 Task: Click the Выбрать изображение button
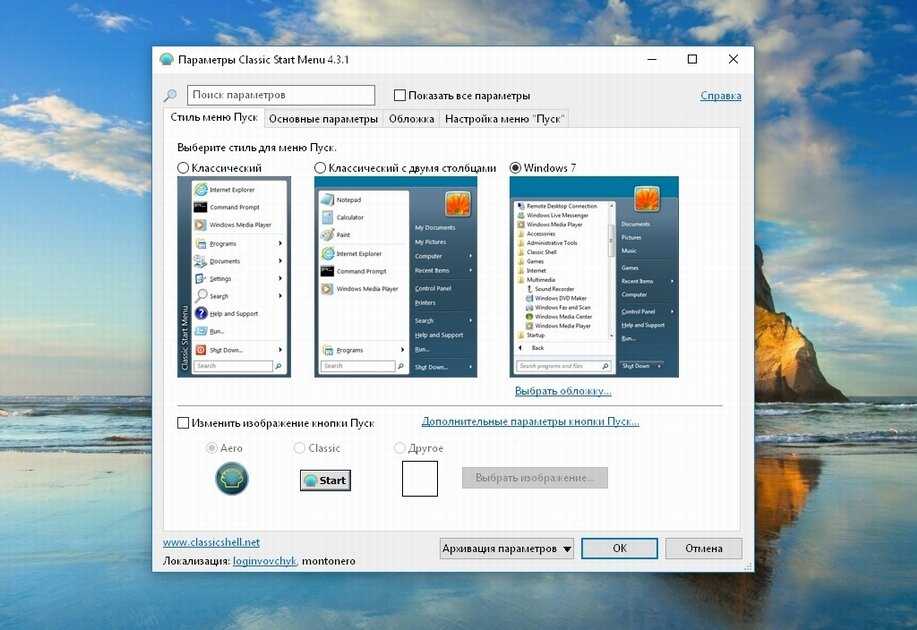(535, 477)
